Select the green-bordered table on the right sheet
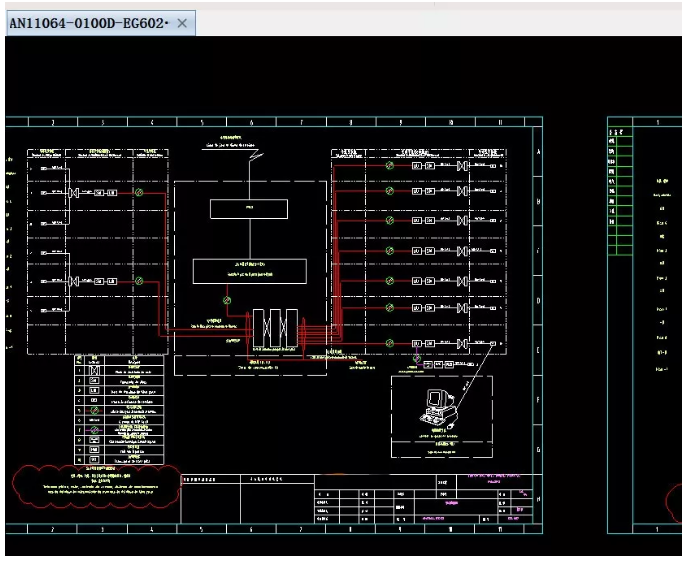Screen dimensions: 686x562 (x=621, y=192)
